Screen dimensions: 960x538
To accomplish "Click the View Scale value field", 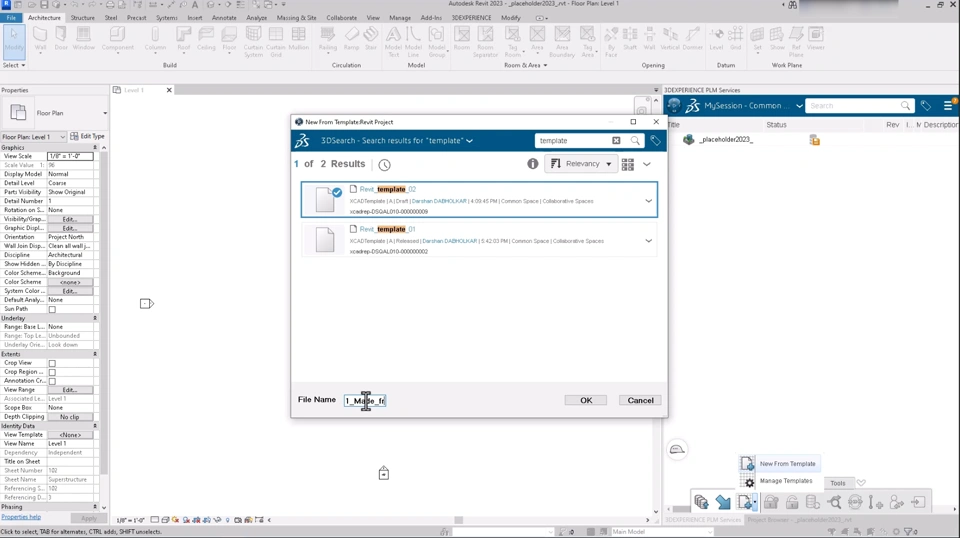I will (x=70, y=156).
